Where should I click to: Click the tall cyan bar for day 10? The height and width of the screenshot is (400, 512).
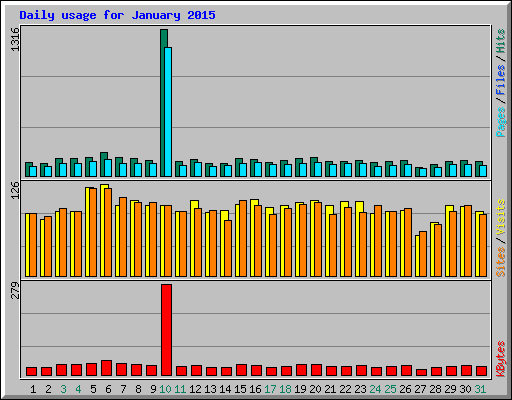(168, 112)
